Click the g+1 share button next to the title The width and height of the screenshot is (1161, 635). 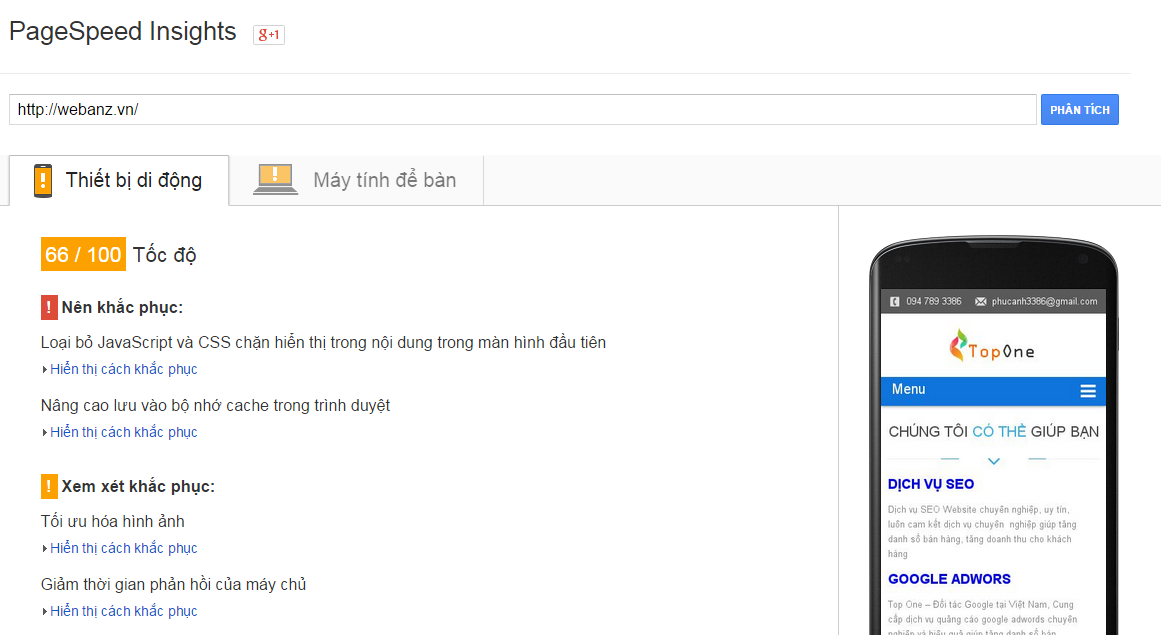[x=267, y=33]
